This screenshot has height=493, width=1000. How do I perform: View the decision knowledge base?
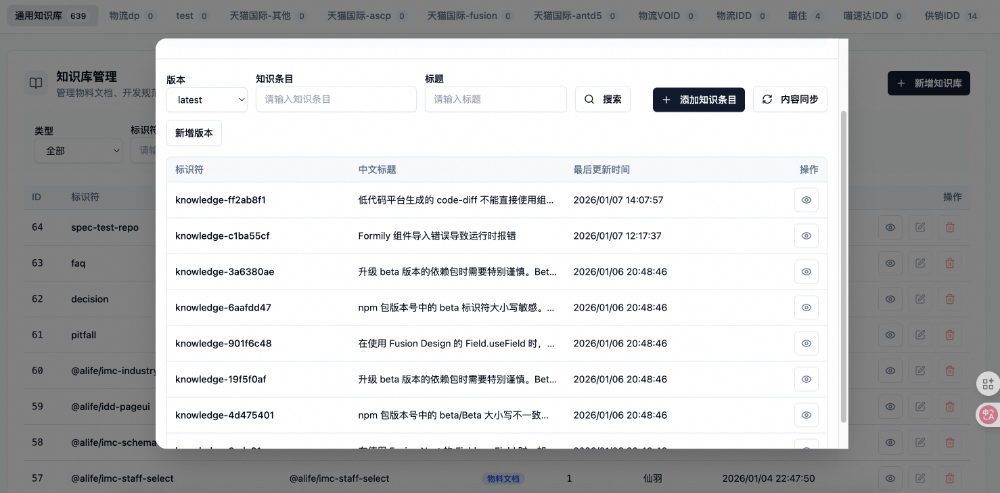890,298
